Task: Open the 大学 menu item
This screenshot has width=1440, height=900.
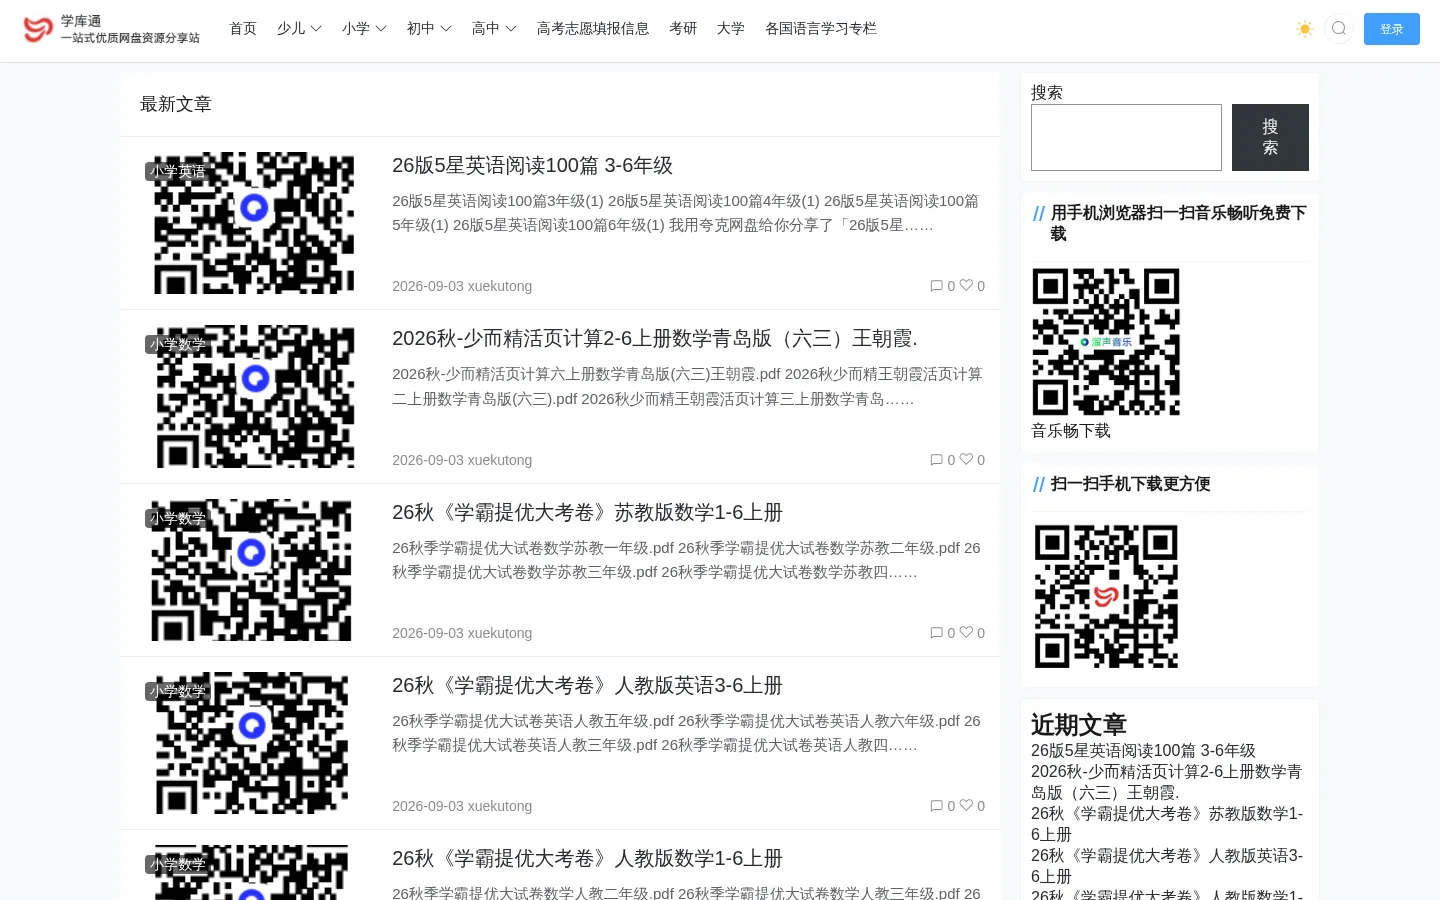Action: tap(731, 29)
